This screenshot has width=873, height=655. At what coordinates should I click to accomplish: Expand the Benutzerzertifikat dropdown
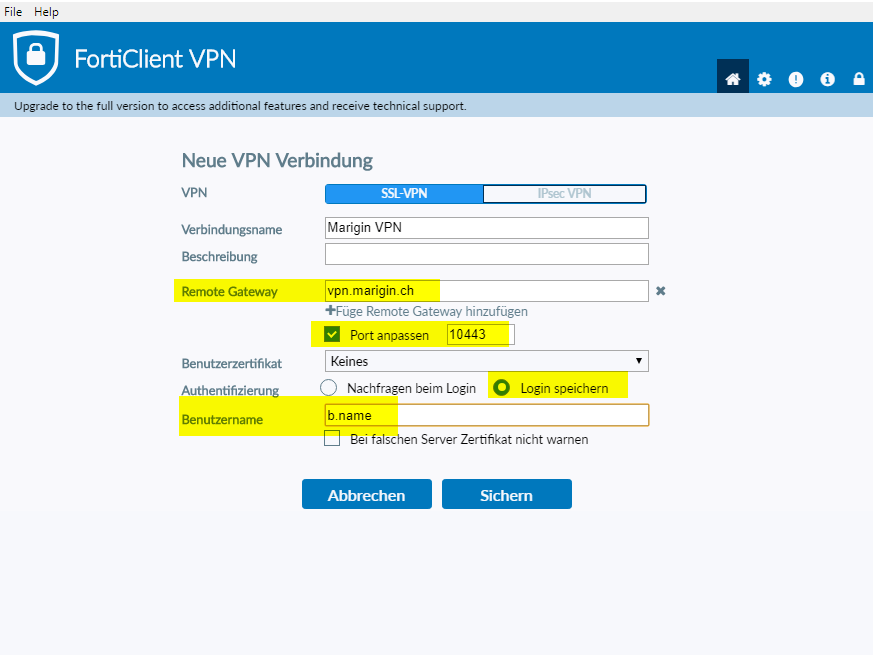click(x=487, y=361)
